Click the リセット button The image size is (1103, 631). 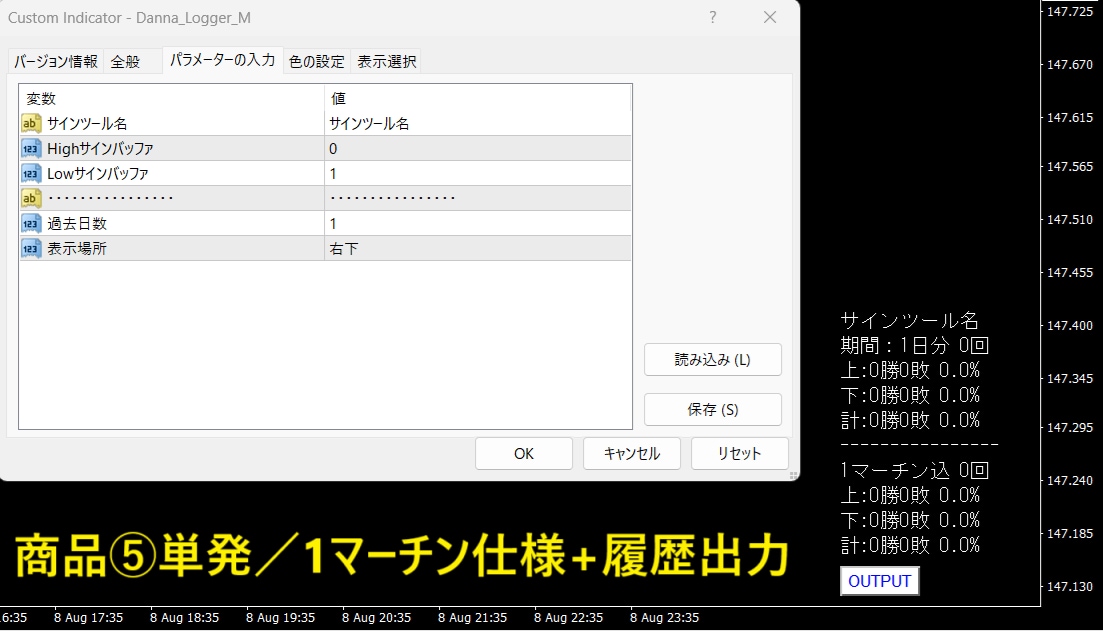coord(739,454)
